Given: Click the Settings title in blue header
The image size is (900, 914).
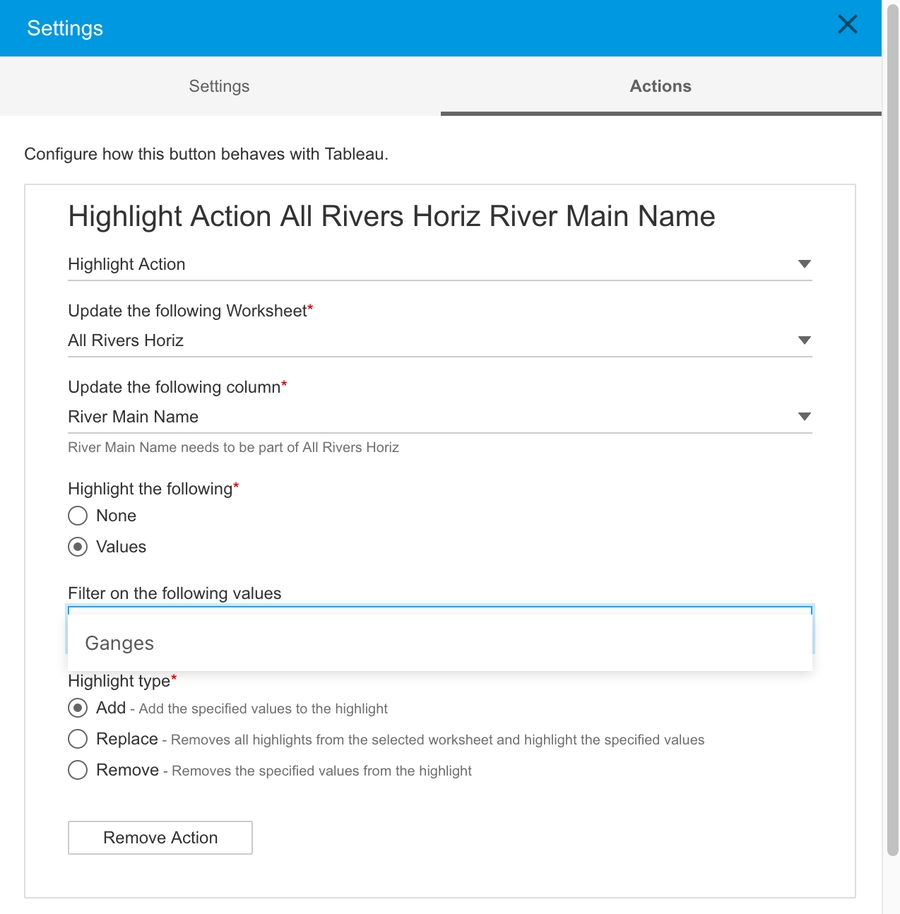Looking at the screenshot, I should (x=65, y=28).
